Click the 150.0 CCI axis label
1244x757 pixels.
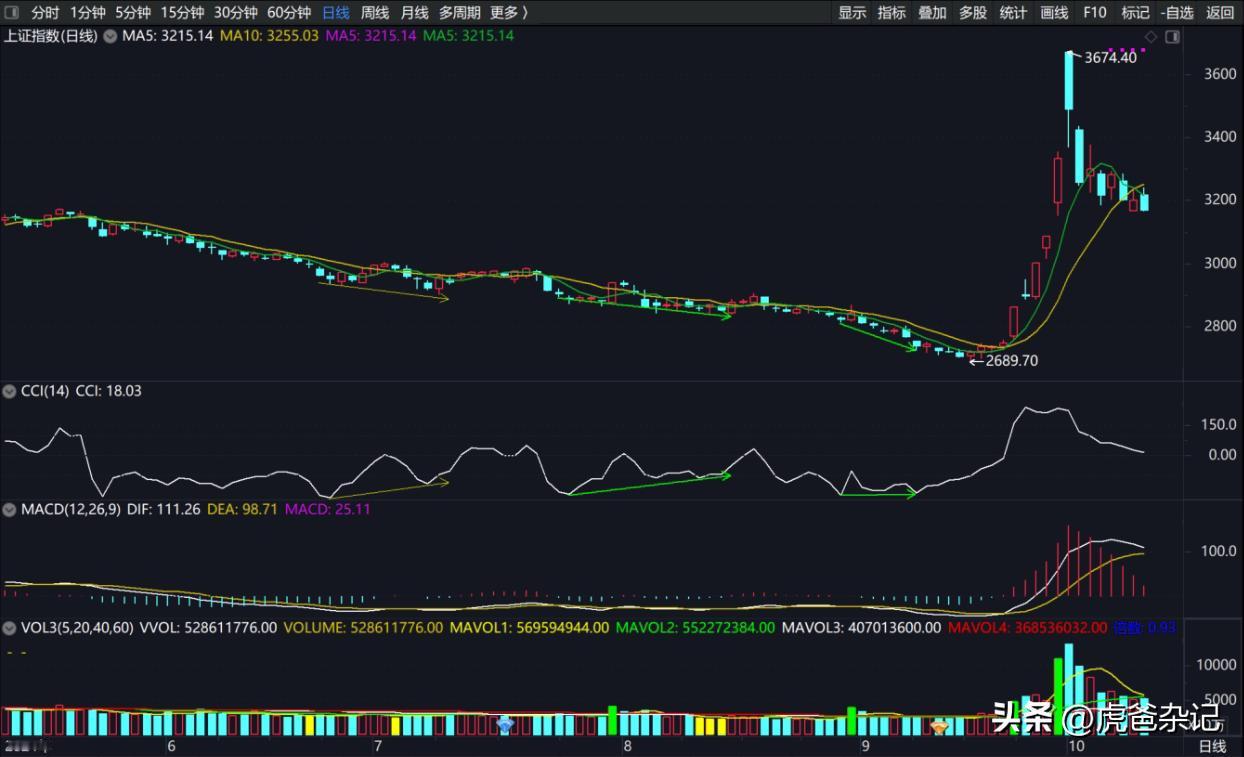tap(1219, 425)
